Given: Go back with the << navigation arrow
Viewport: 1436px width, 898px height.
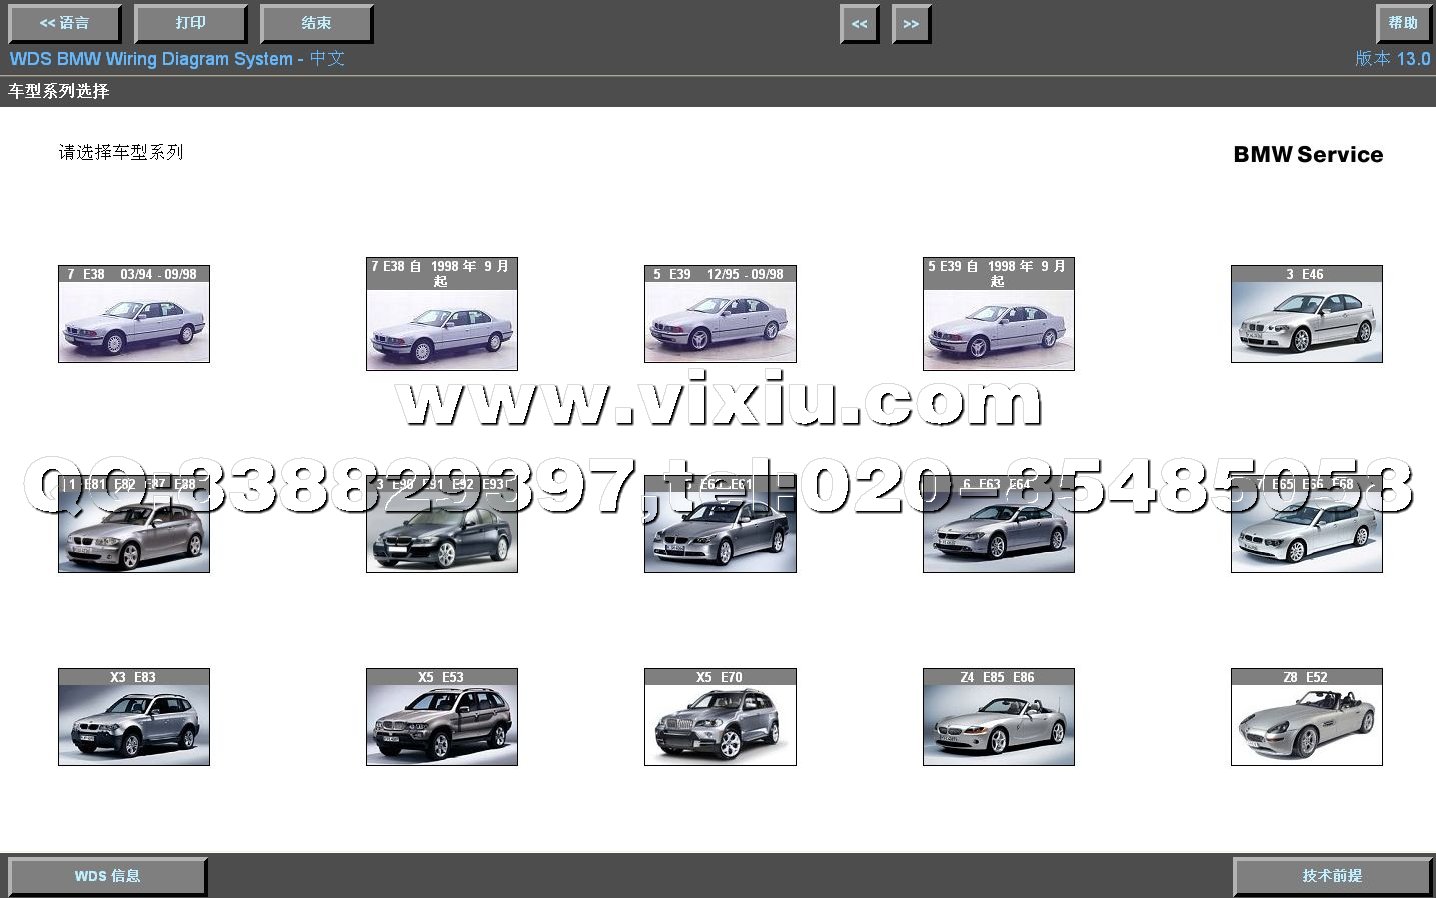Looking at the screenshot, I should click(x=859, y=24).
